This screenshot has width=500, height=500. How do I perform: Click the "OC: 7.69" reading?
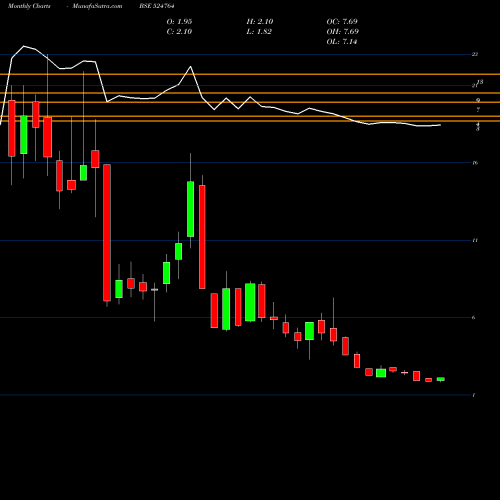[x=342, y=22]
